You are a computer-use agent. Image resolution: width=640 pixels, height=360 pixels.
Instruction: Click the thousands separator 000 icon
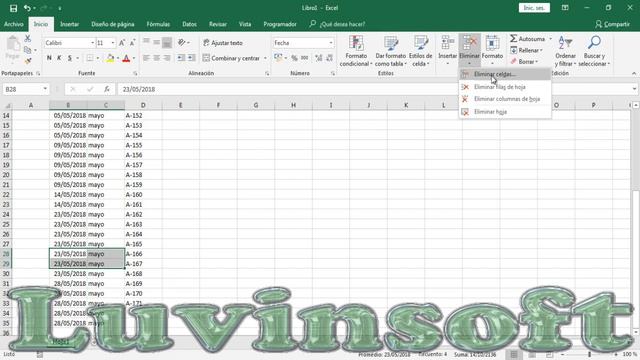click(x=304, y=58)
